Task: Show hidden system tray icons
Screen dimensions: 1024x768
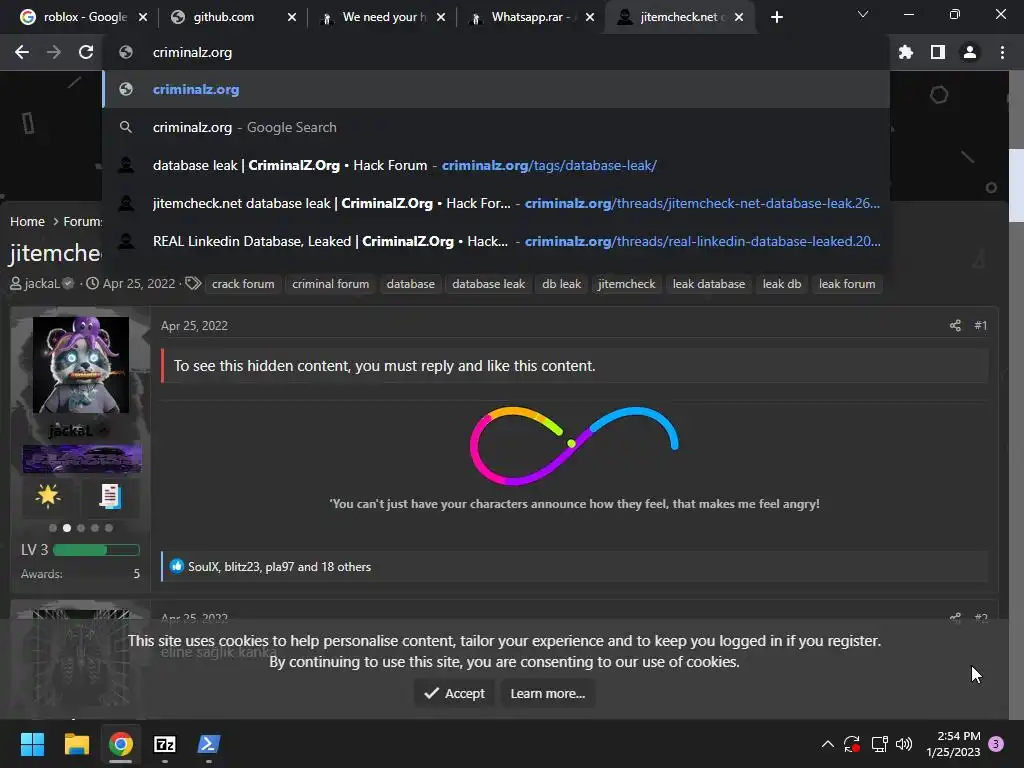Action: click(x=827, y=744)
